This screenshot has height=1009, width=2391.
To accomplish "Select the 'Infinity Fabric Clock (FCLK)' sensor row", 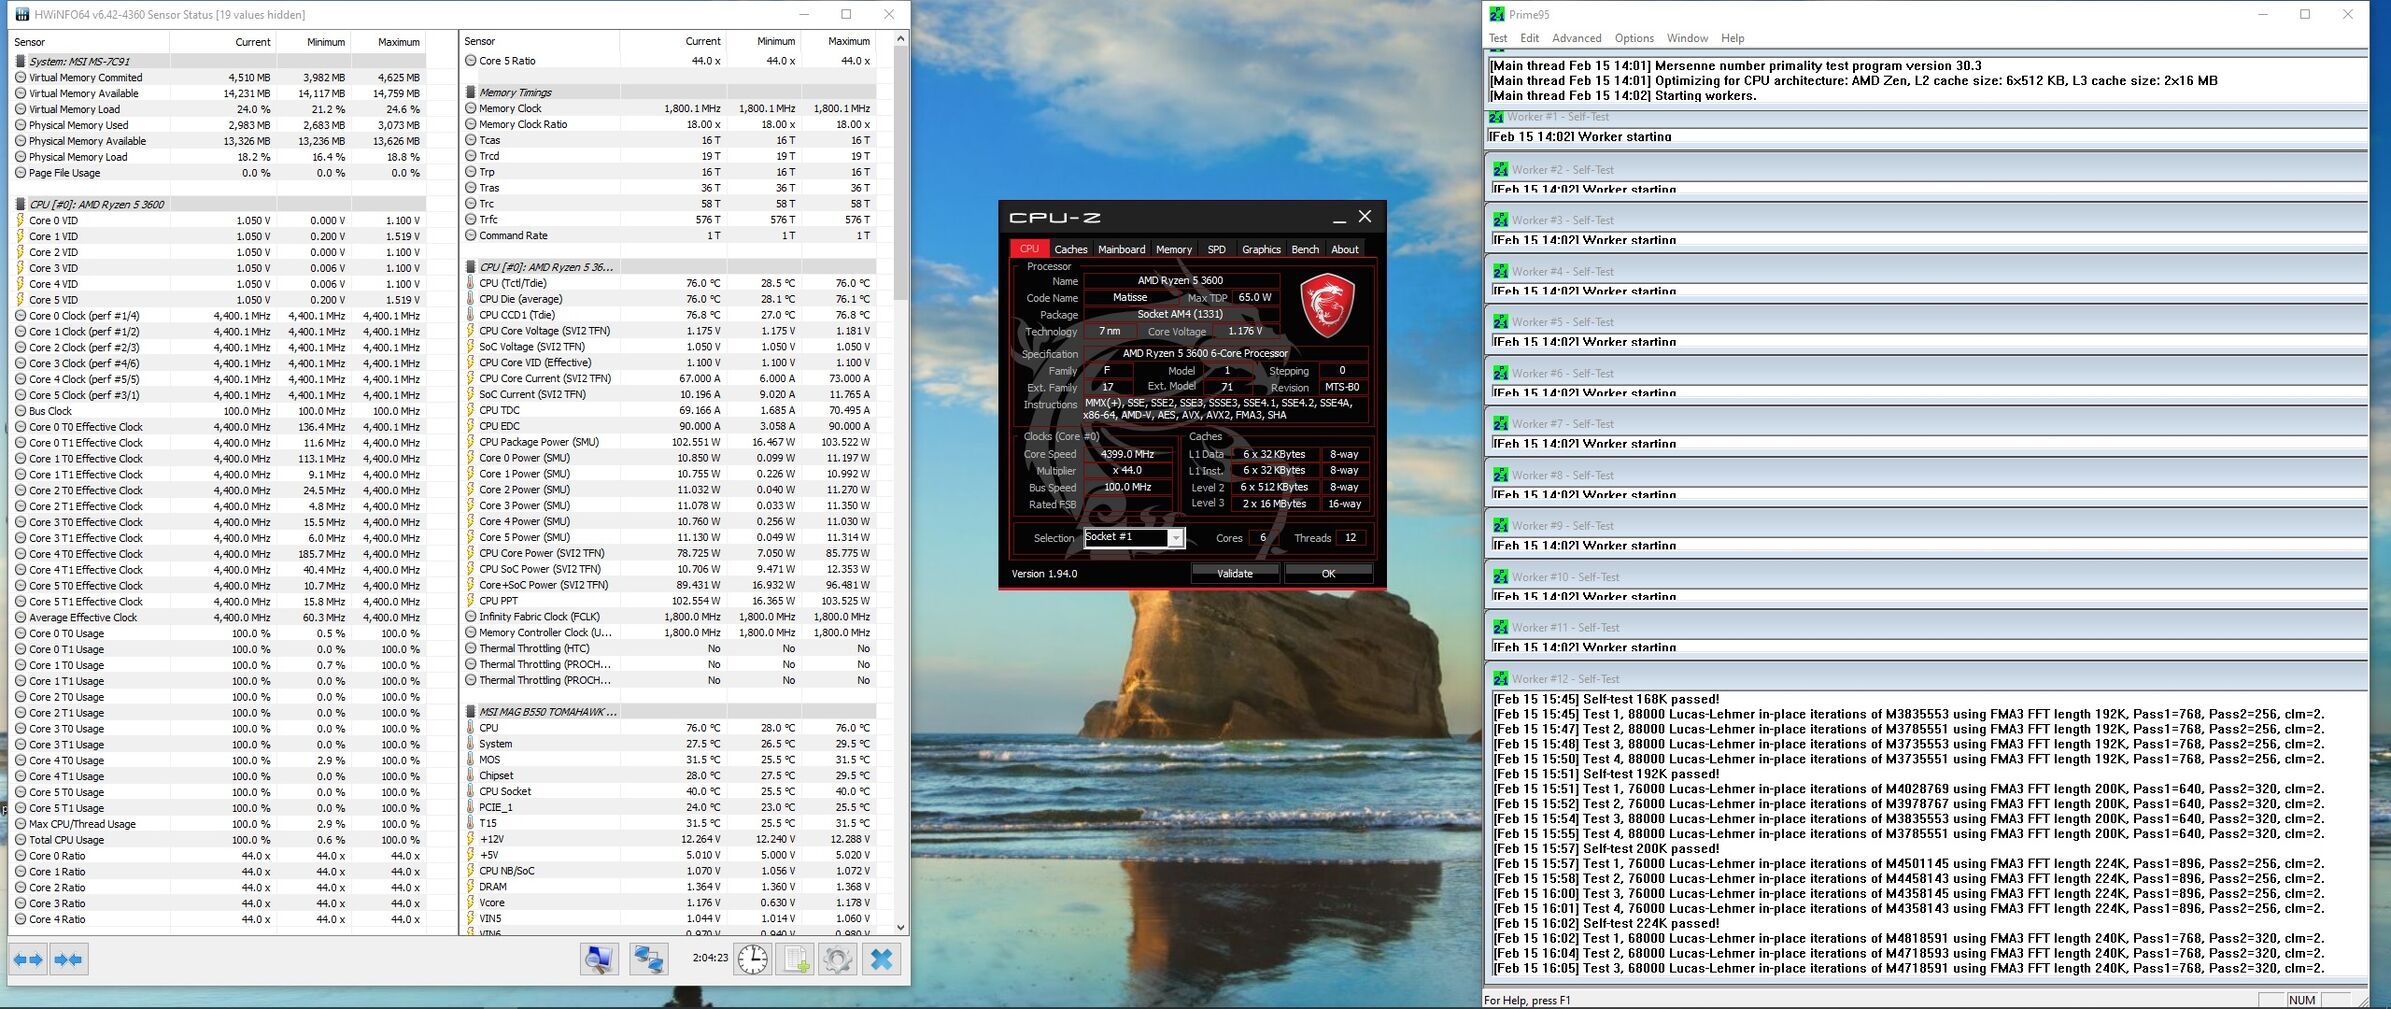I will (669, 616).
